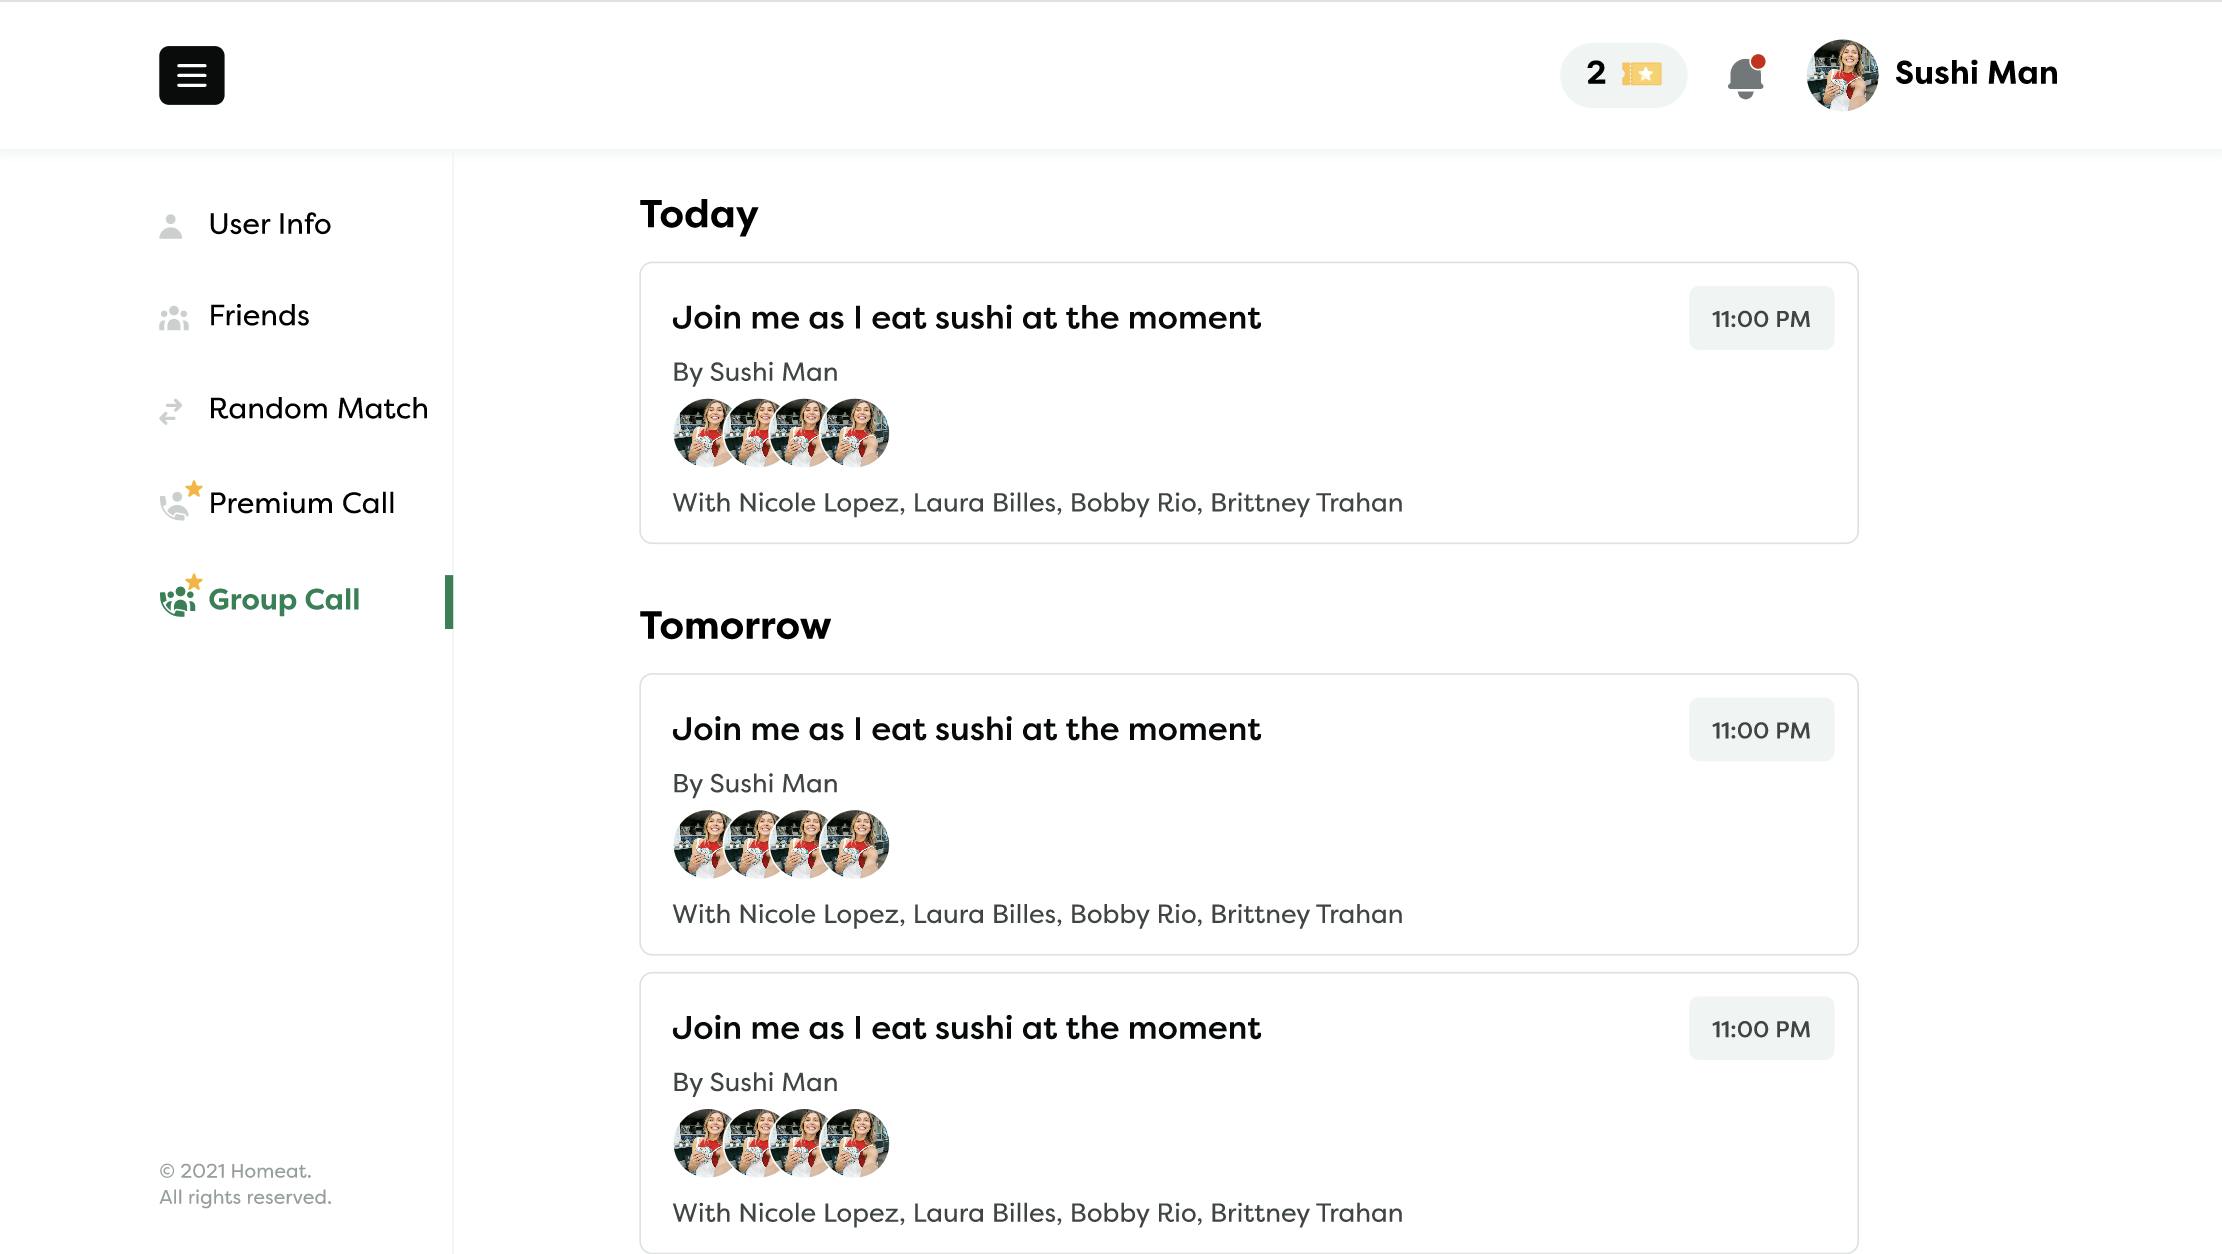Open the hamburger menu button
Screen dimensions: 2222x1254
pyautogui.click(x=191, y=75)
